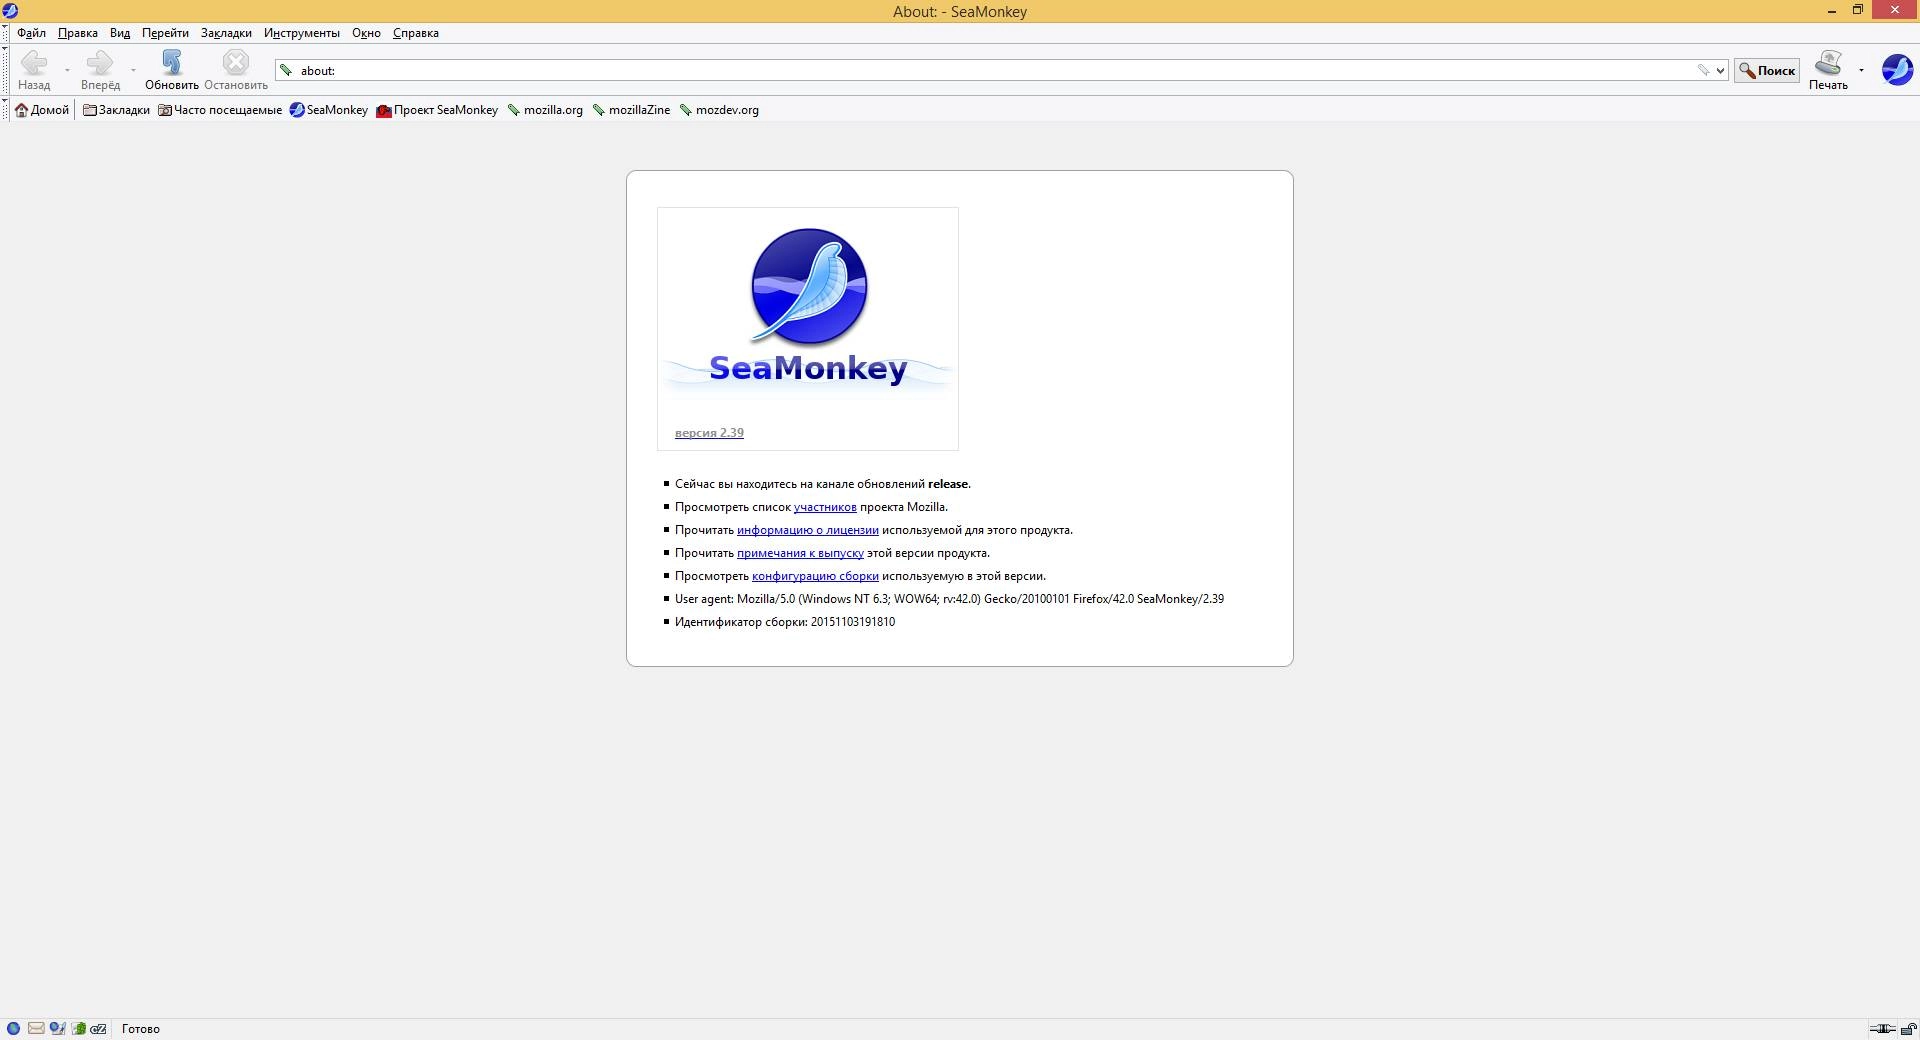Open mozilla.org bookmark
The image size is (1920, 1040).
[x=545, y=110]
